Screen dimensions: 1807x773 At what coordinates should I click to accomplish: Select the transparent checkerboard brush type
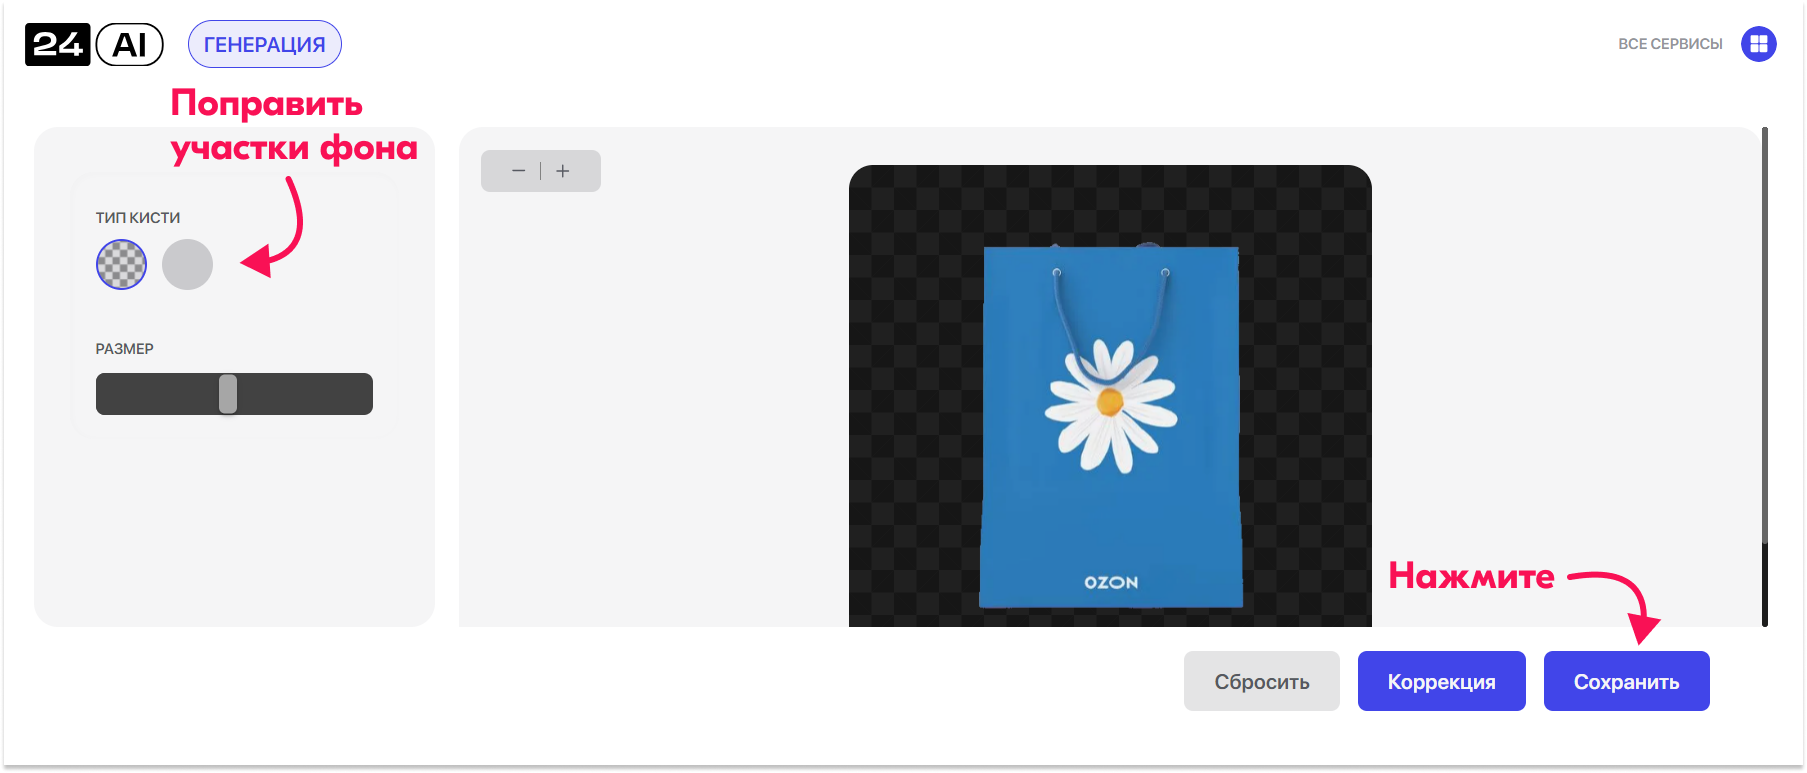click(x=121, y=265)
